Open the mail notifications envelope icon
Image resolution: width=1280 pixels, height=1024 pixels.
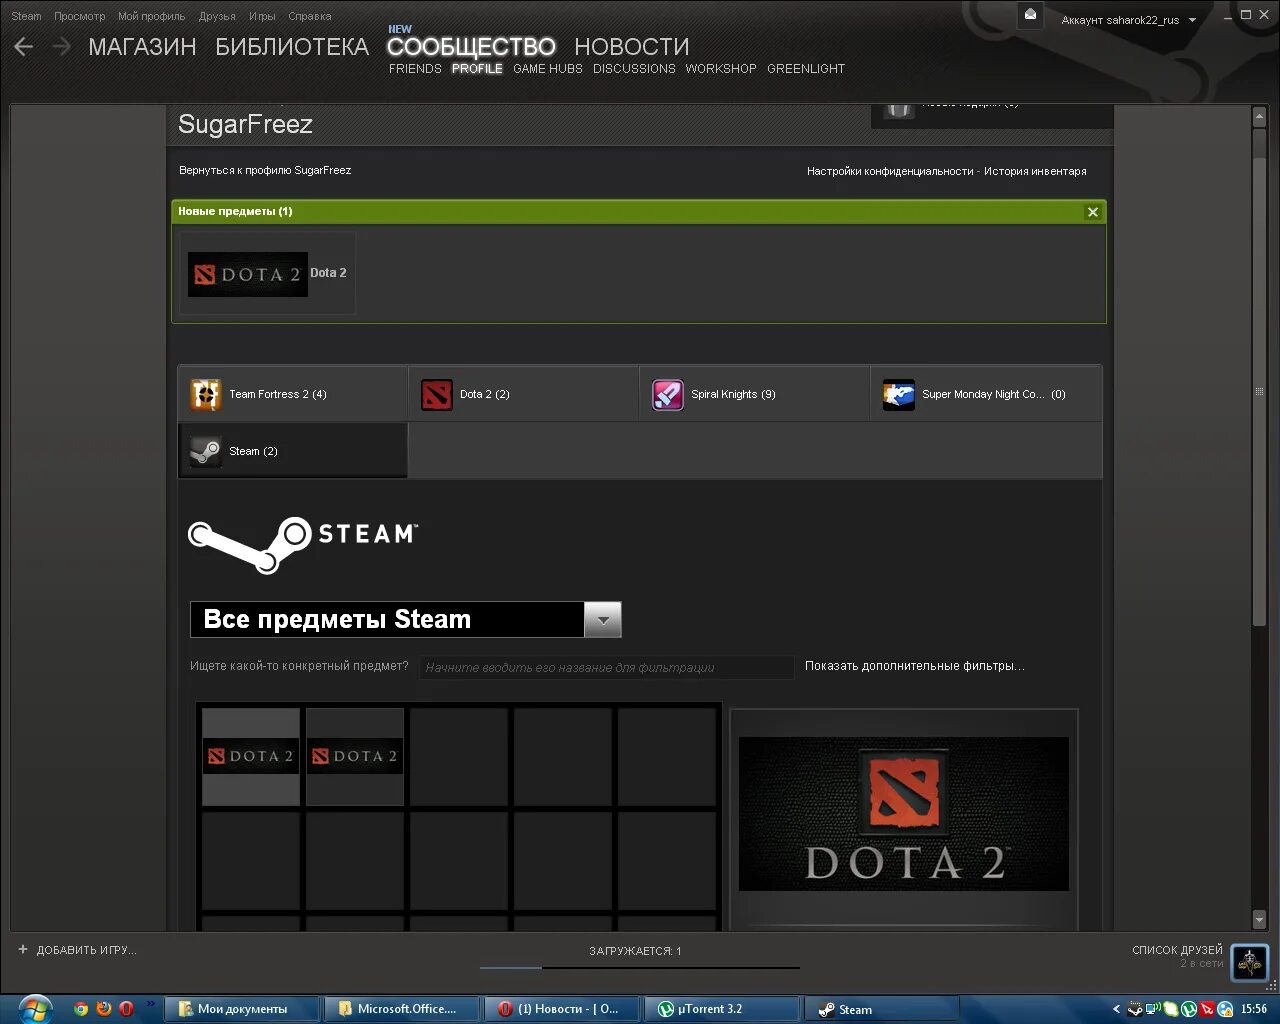click(1030, 15)
